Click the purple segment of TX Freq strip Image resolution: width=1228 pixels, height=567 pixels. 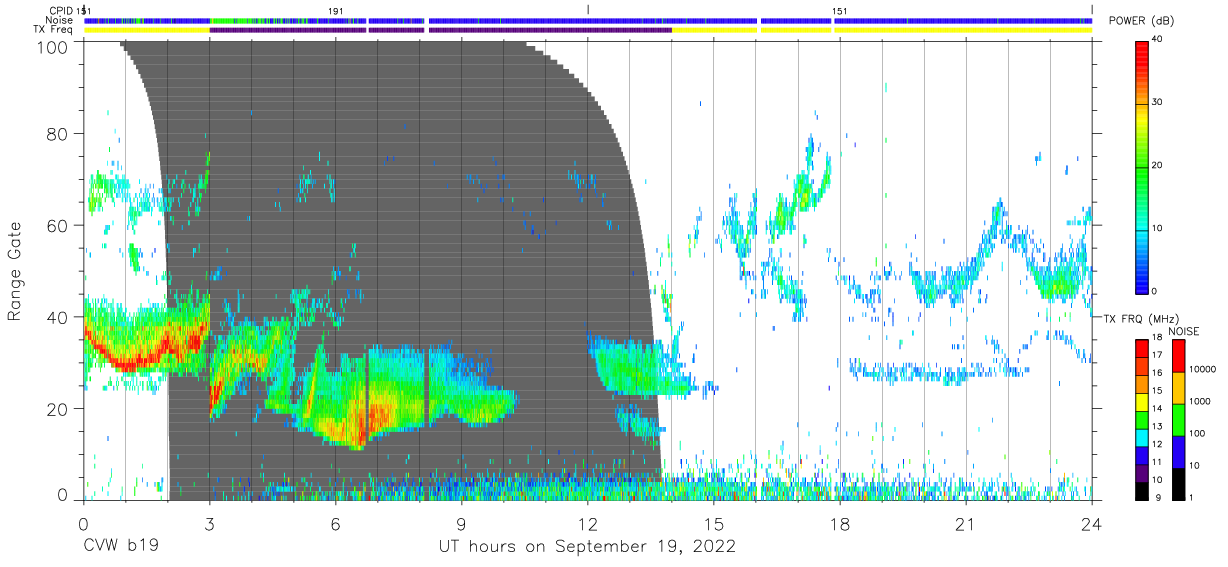pos(440,30)
